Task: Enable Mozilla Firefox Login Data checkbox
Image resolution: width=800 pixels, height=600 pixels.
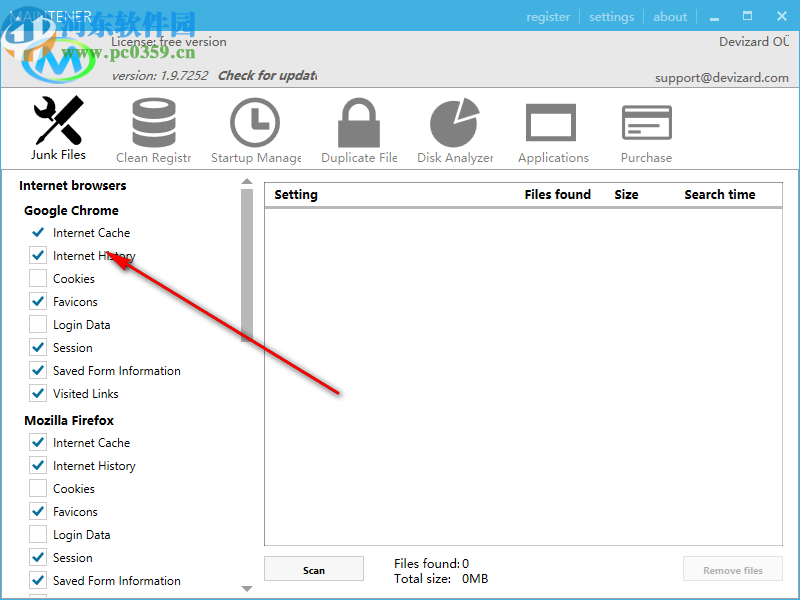Action: (x=38, y=534)
